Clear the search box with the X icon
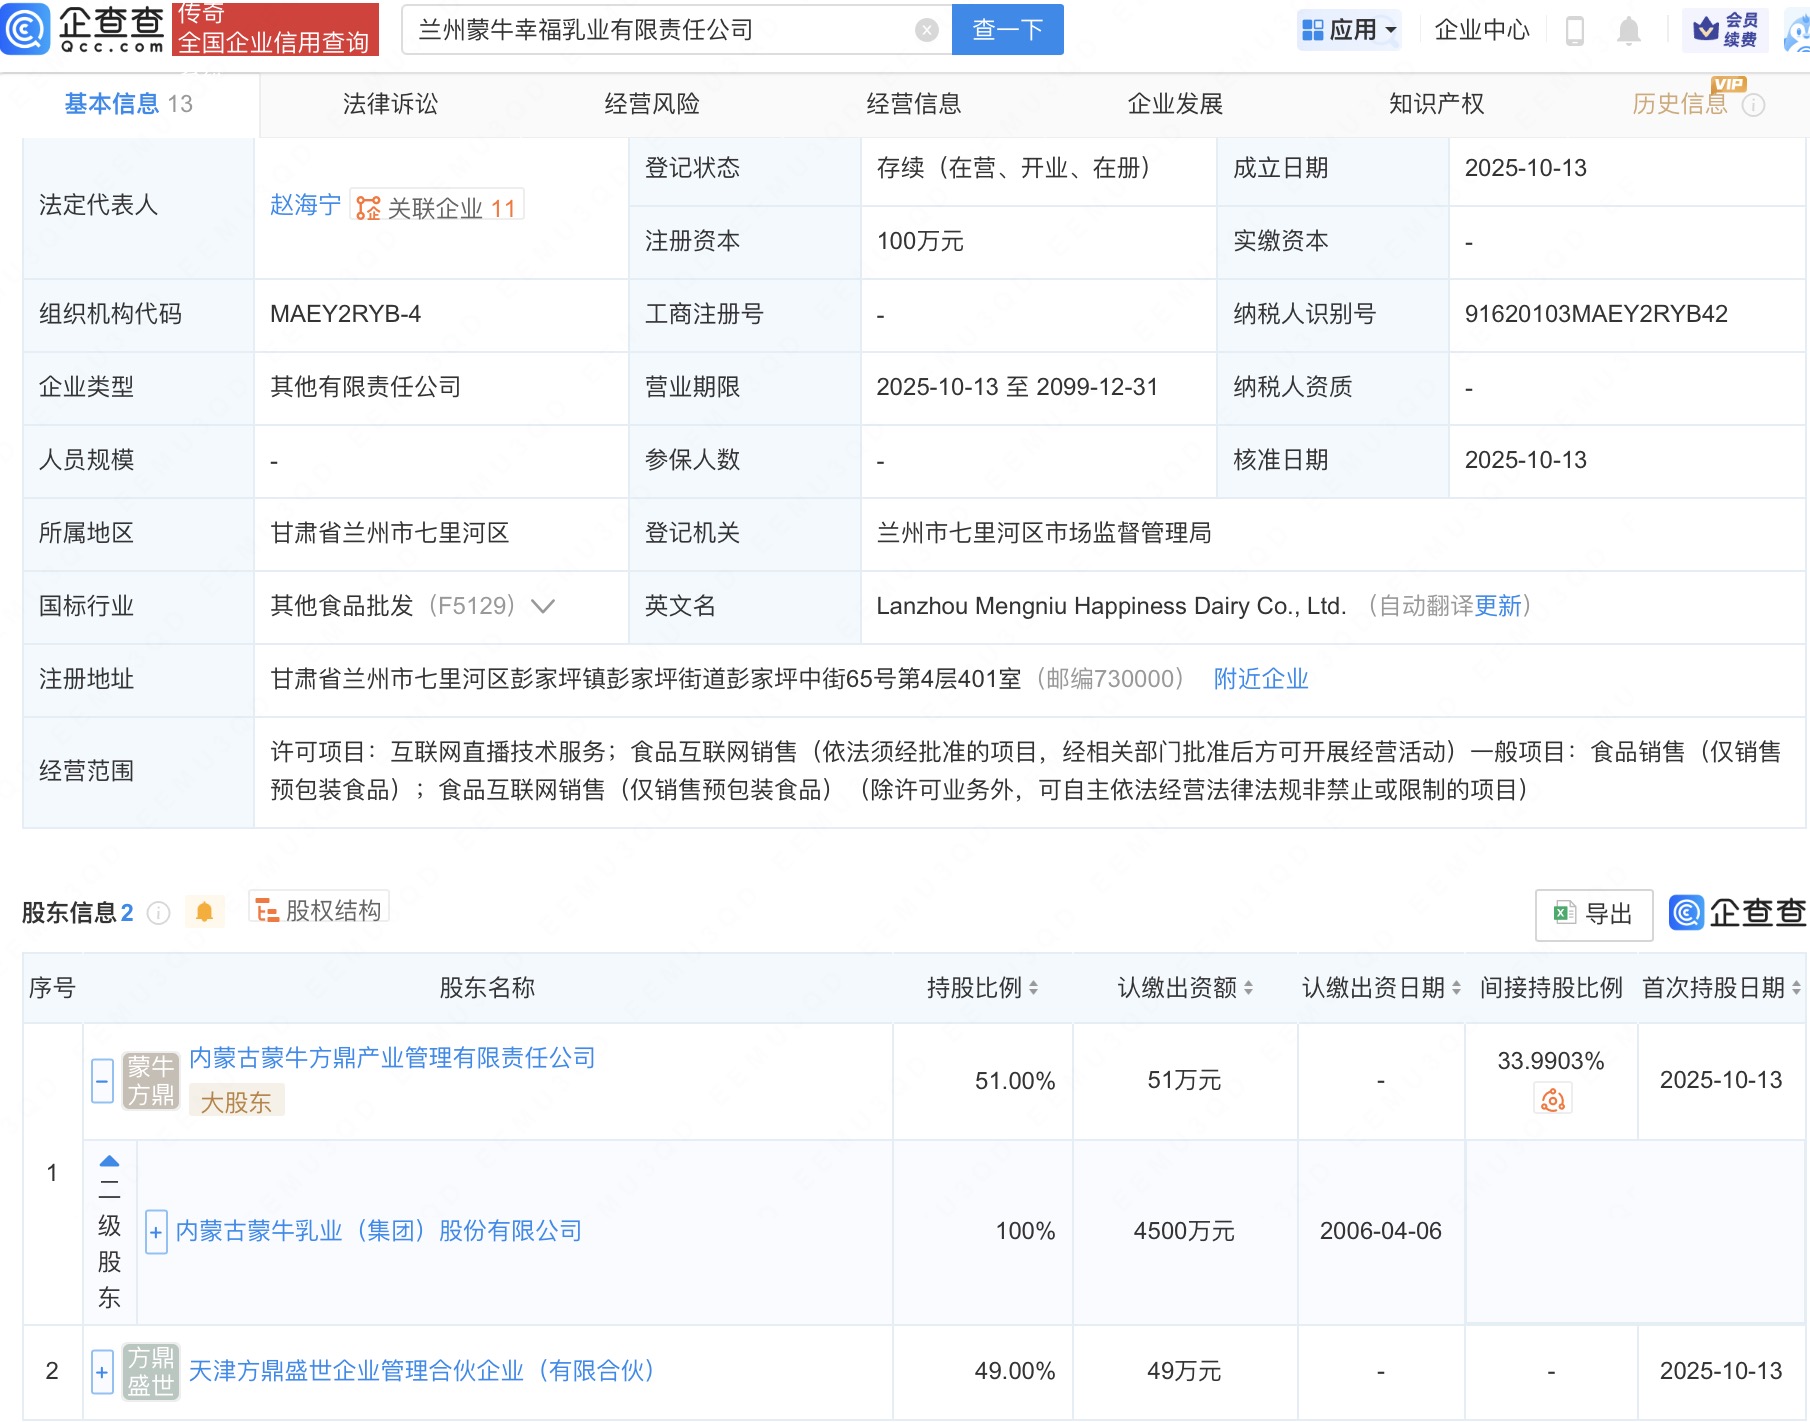The height and width of the screenshot is (1422, 1810). 926,30
